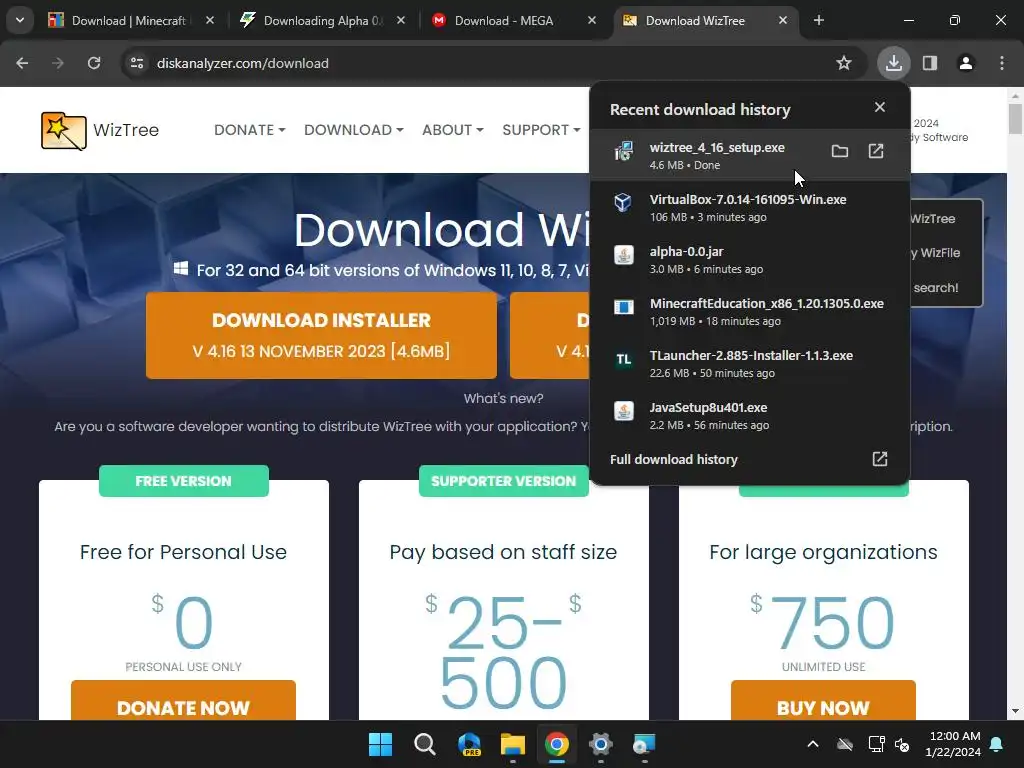The width and height of the screenshot is (1024, 768).
Task: Bookmark this page with star icon
Action: (x=844, y=63)
